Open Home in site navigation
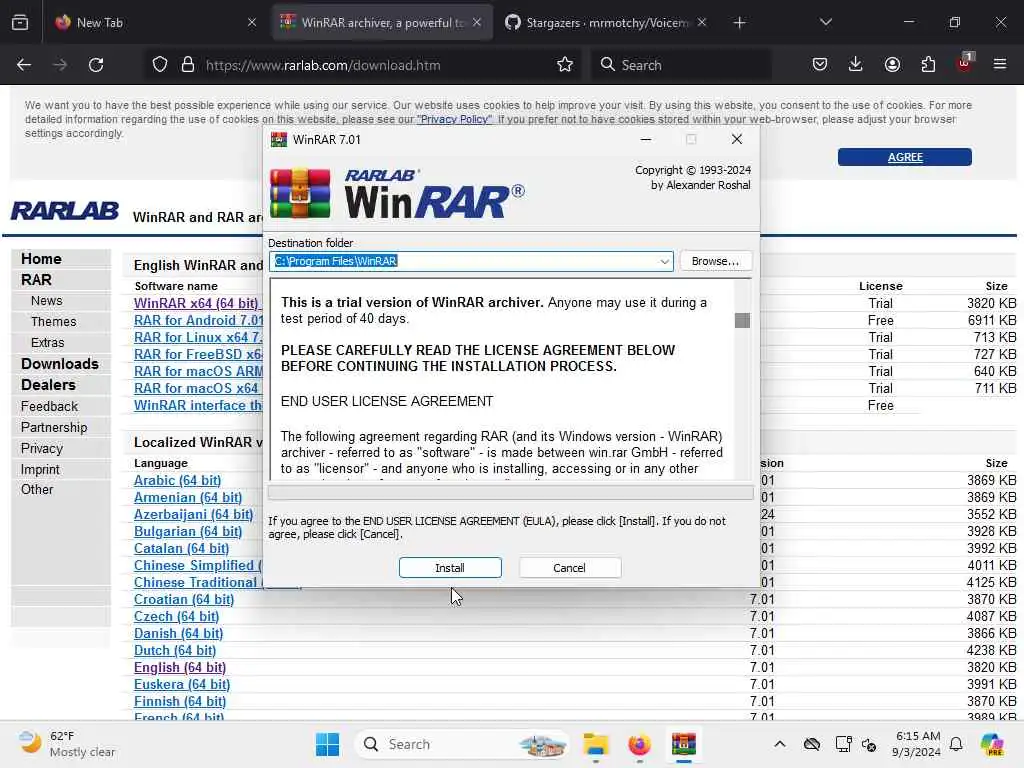 coord(41,259)
